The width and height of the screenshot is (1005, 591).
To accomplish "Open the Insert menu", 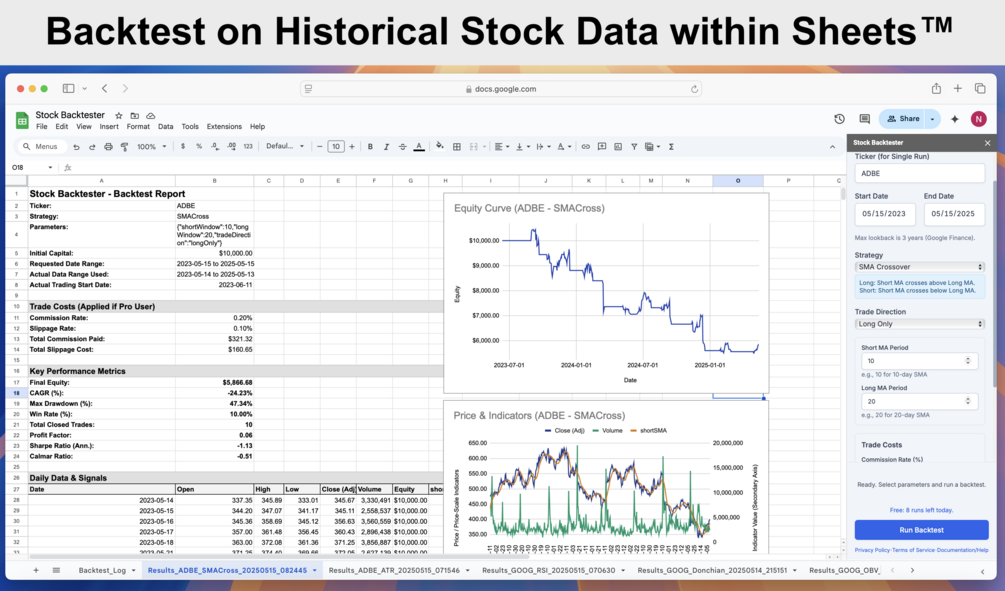I will point(109,127).
